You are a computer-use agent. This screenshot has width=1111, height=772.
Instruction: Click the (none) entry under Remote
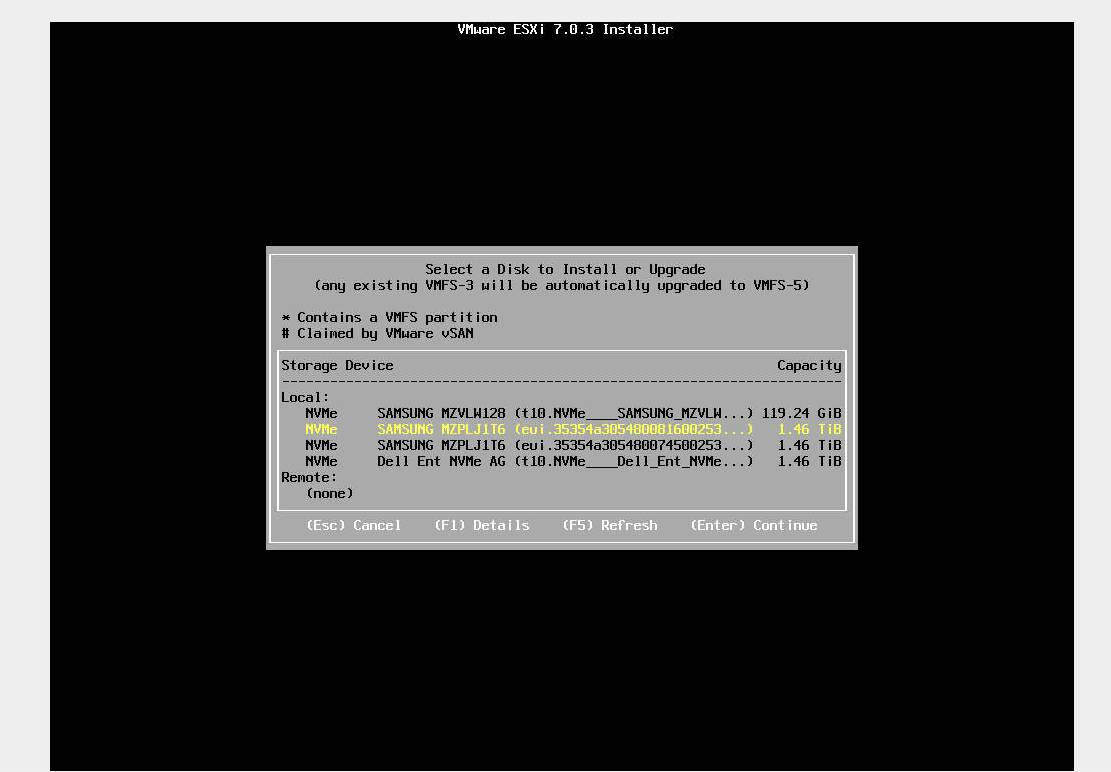[329, 493]
